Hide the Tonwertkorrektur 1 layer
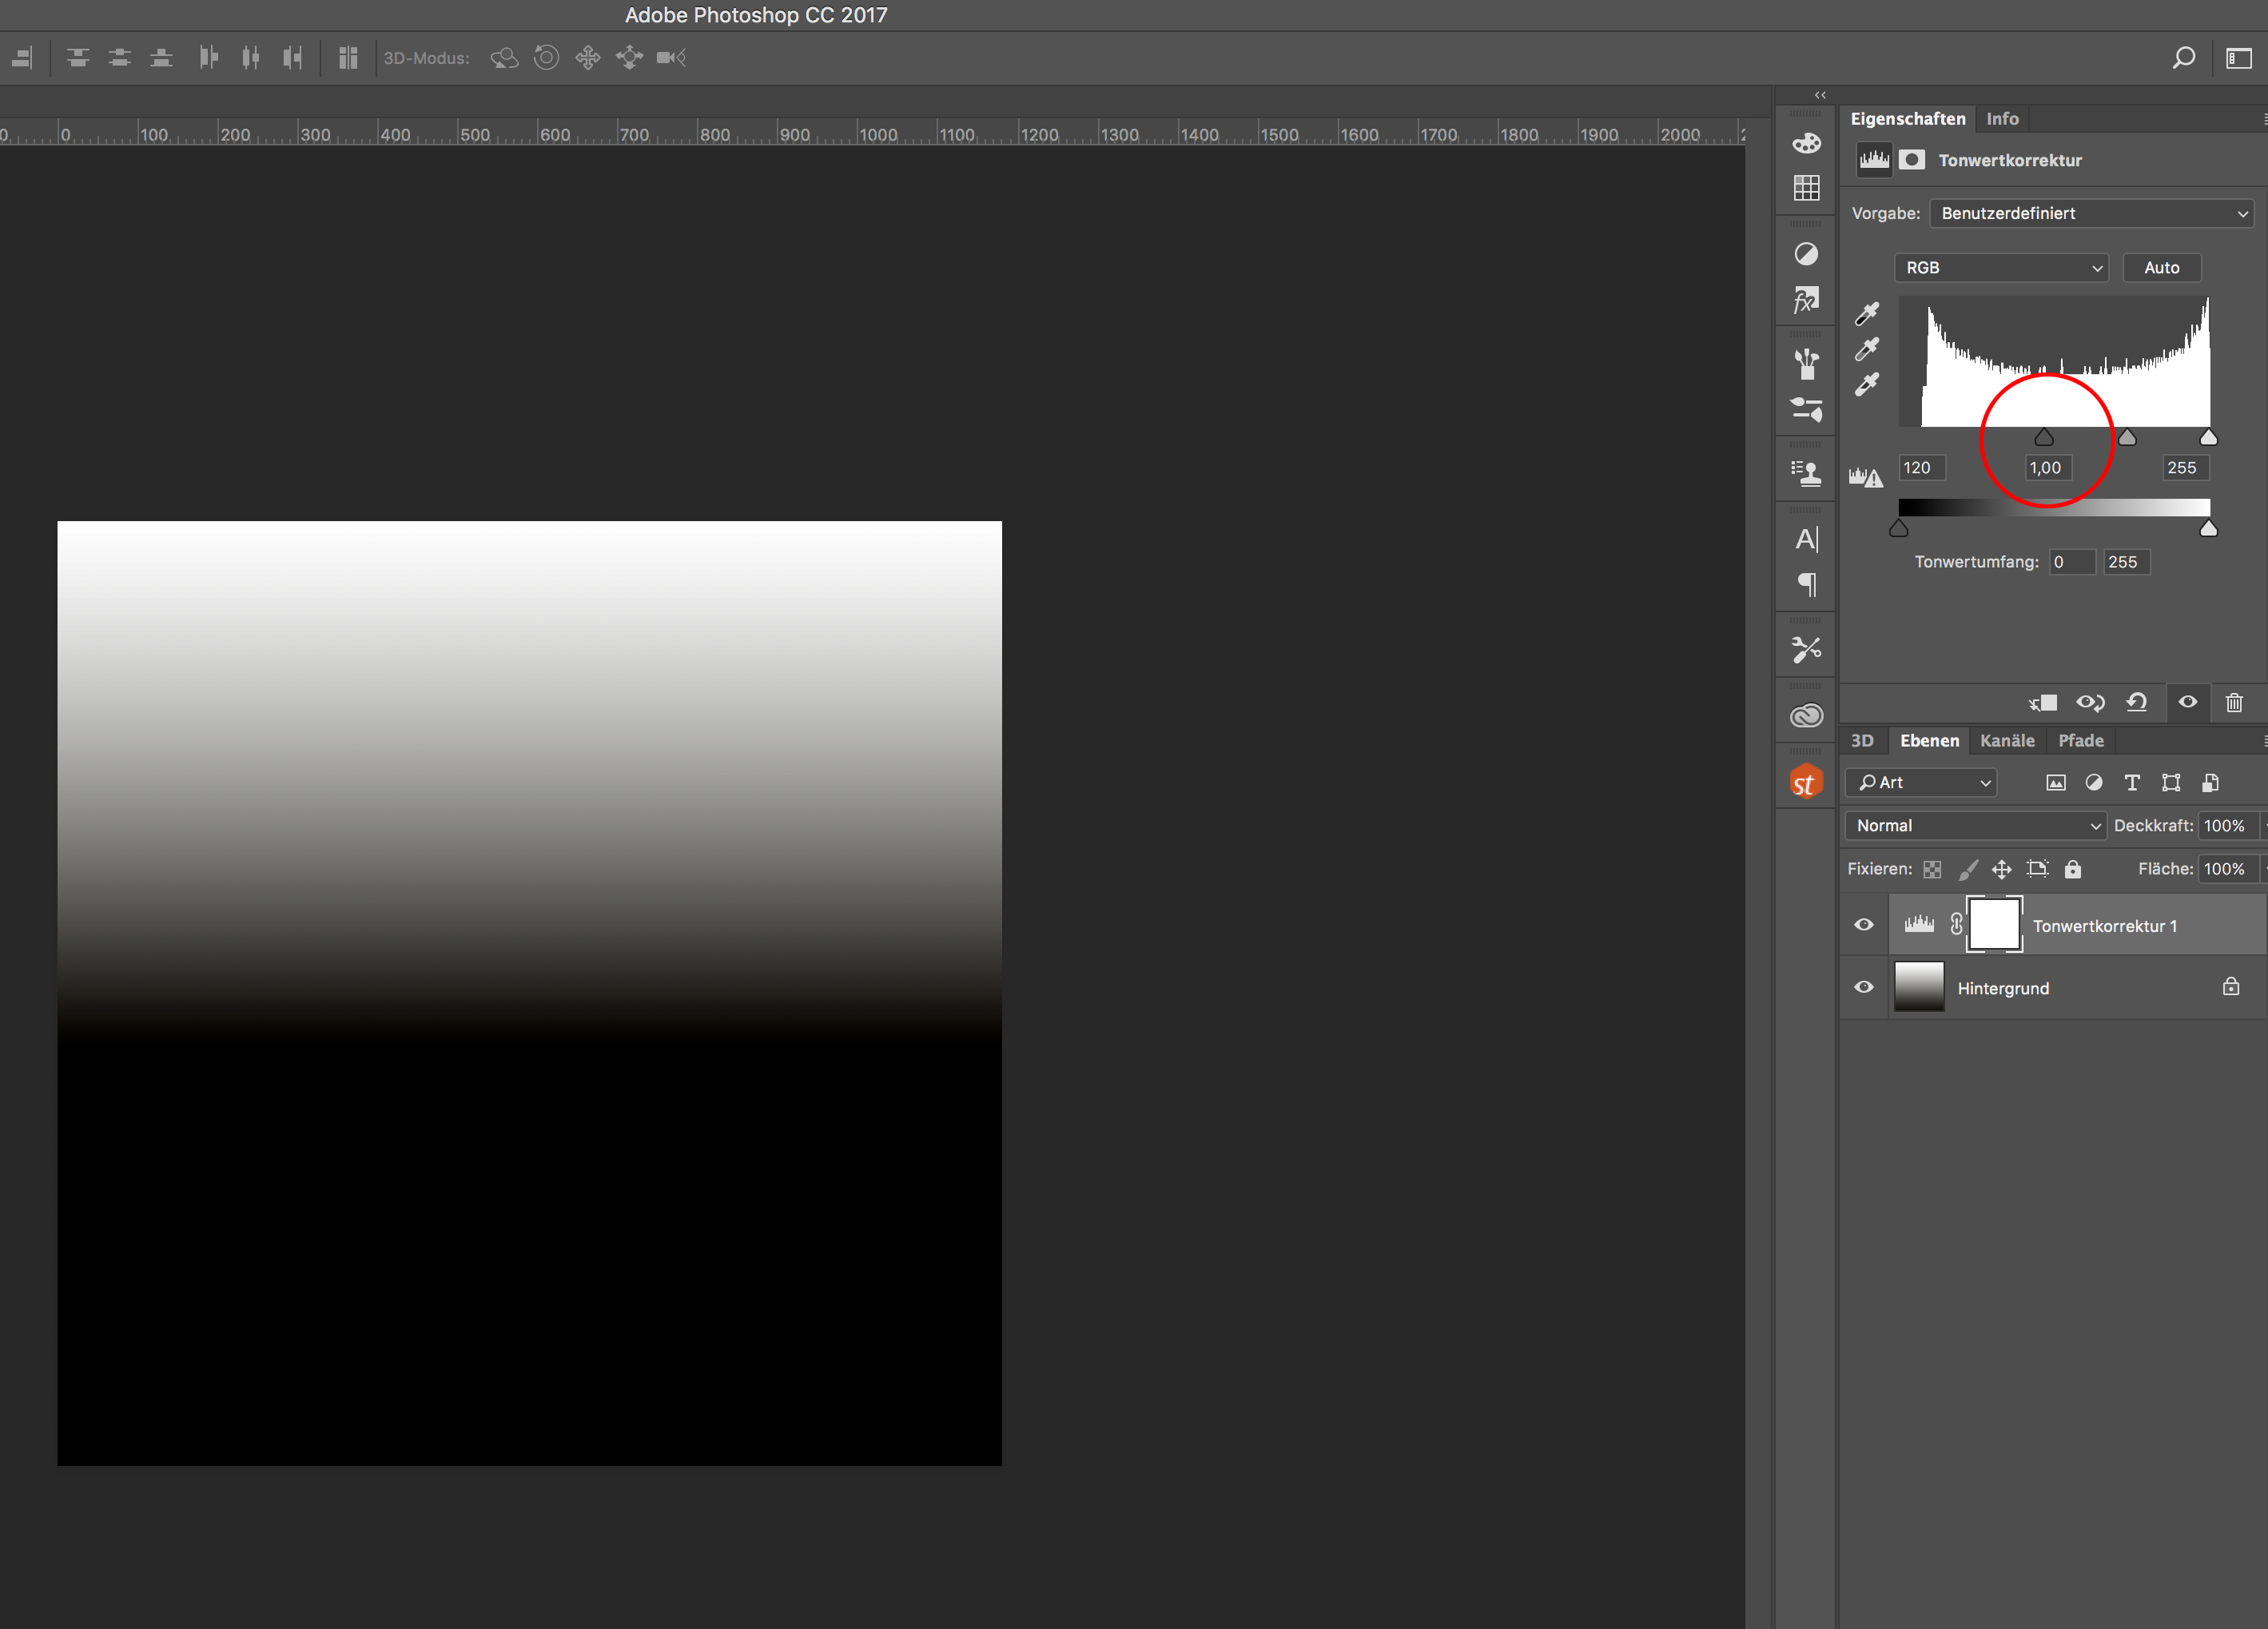The height and width of the screenshot is (1629, 2268). (1864, 925)
